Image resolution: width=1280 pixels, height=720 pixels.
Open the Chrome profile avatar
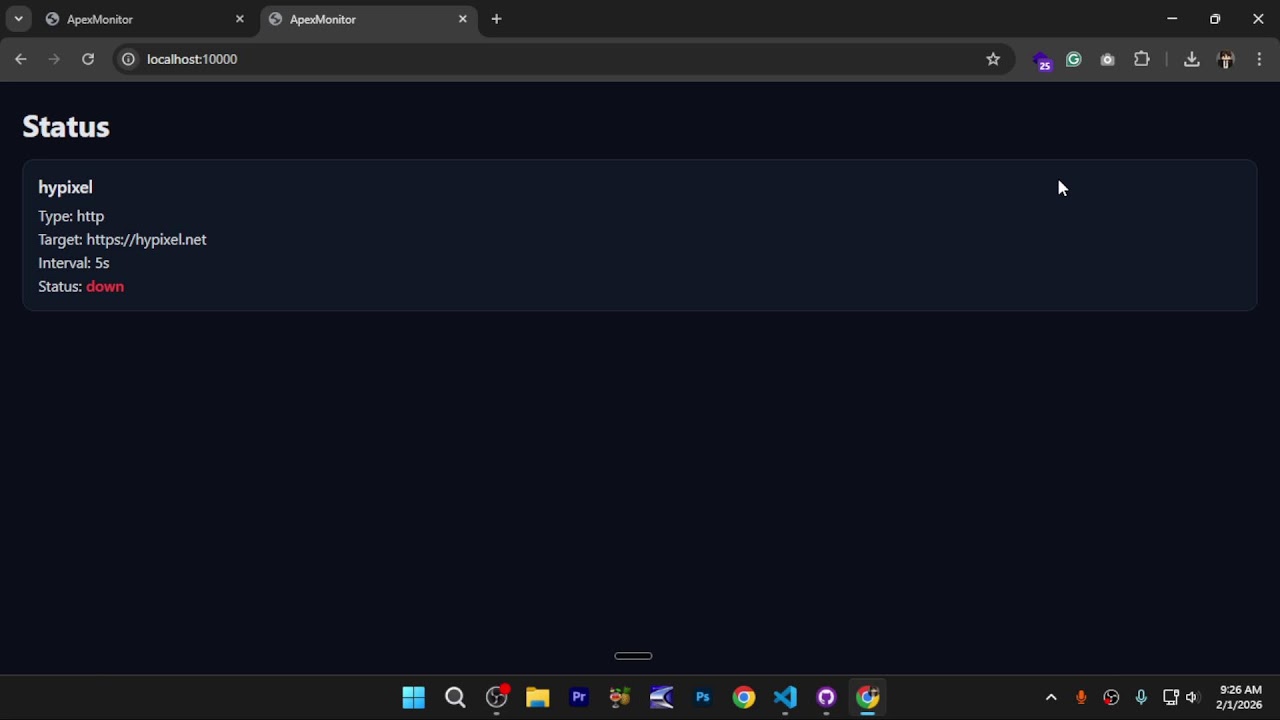click(x=1225, y=59)
